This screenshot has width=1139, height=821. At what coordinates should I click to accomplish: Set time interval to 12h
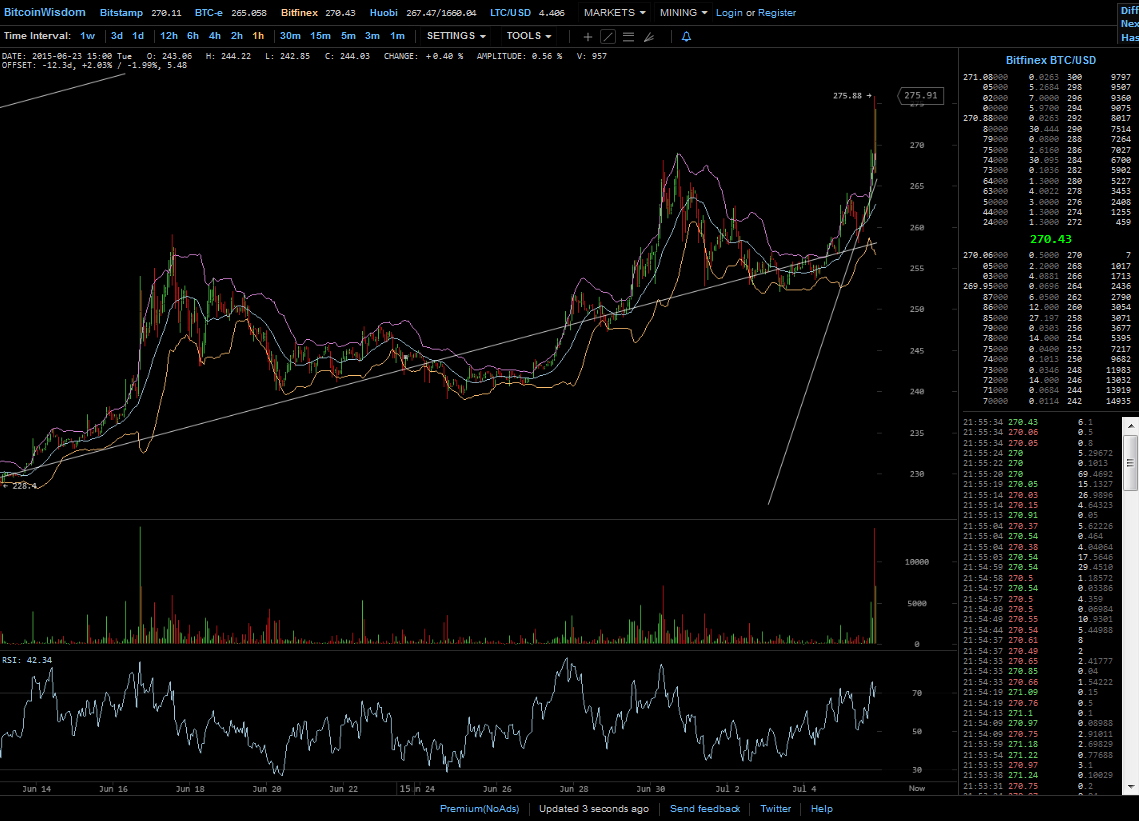tap(169, 36)
